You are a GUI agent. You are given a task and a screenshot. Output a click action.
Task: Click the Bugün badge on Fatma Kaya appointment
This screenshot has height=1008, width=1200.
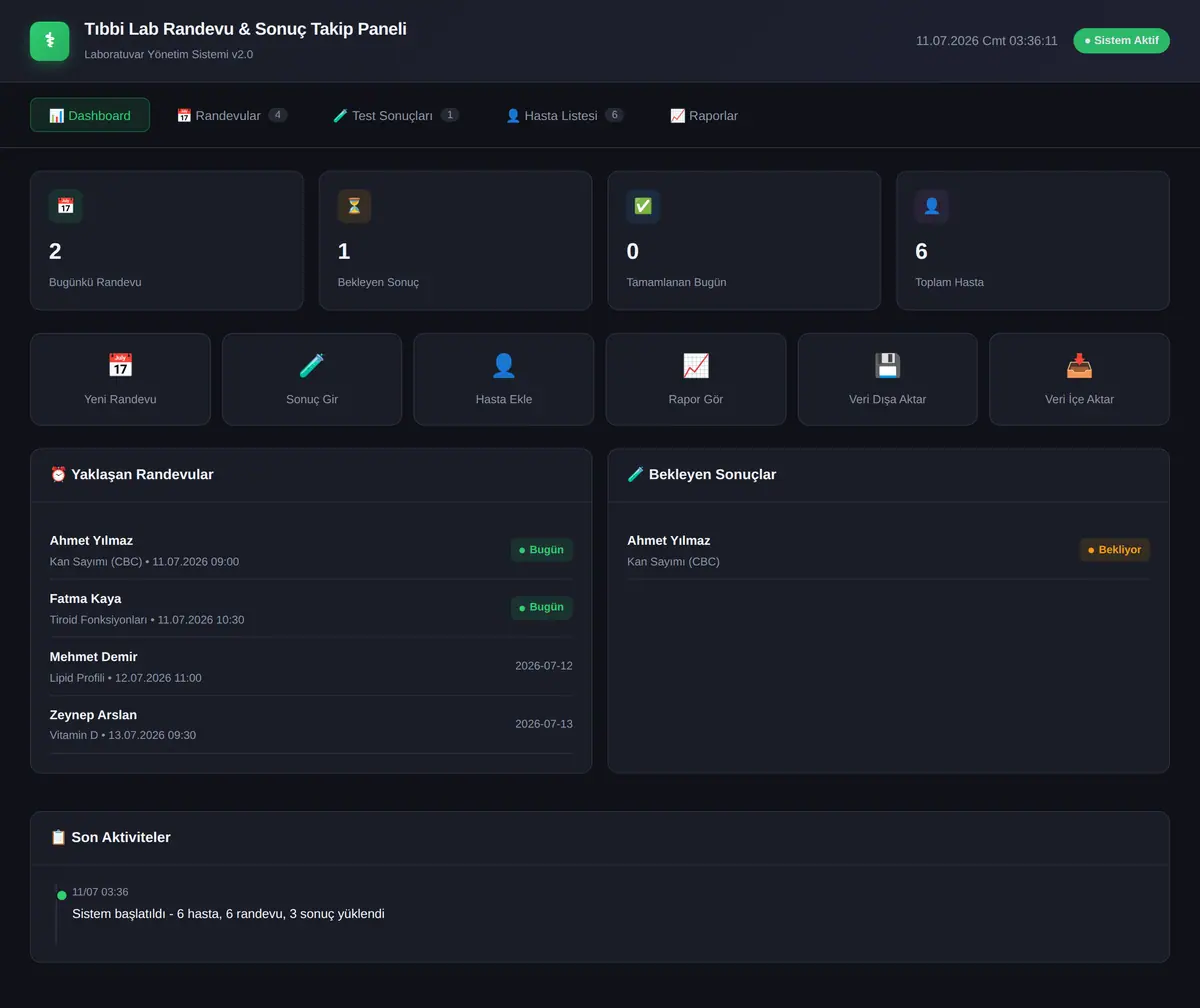(x=542, y=608)
